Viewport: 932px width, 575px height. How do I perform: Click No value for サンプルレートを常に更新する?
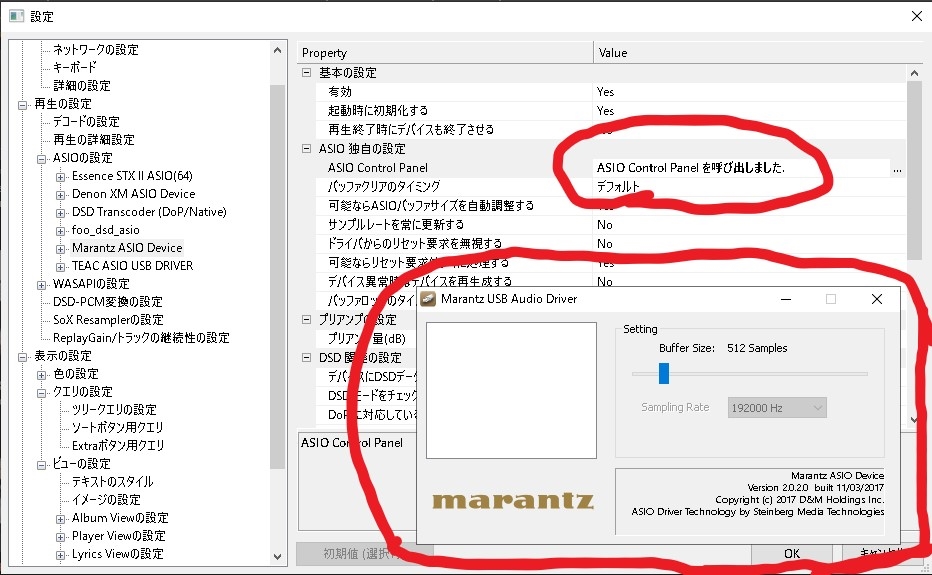(749, 225)
